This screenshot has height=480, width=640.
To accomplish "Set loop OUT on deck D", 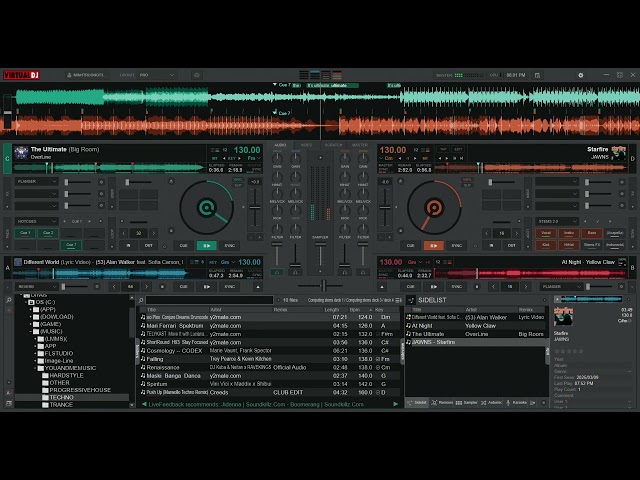I will pyautogui.click(x=511, y=246).
